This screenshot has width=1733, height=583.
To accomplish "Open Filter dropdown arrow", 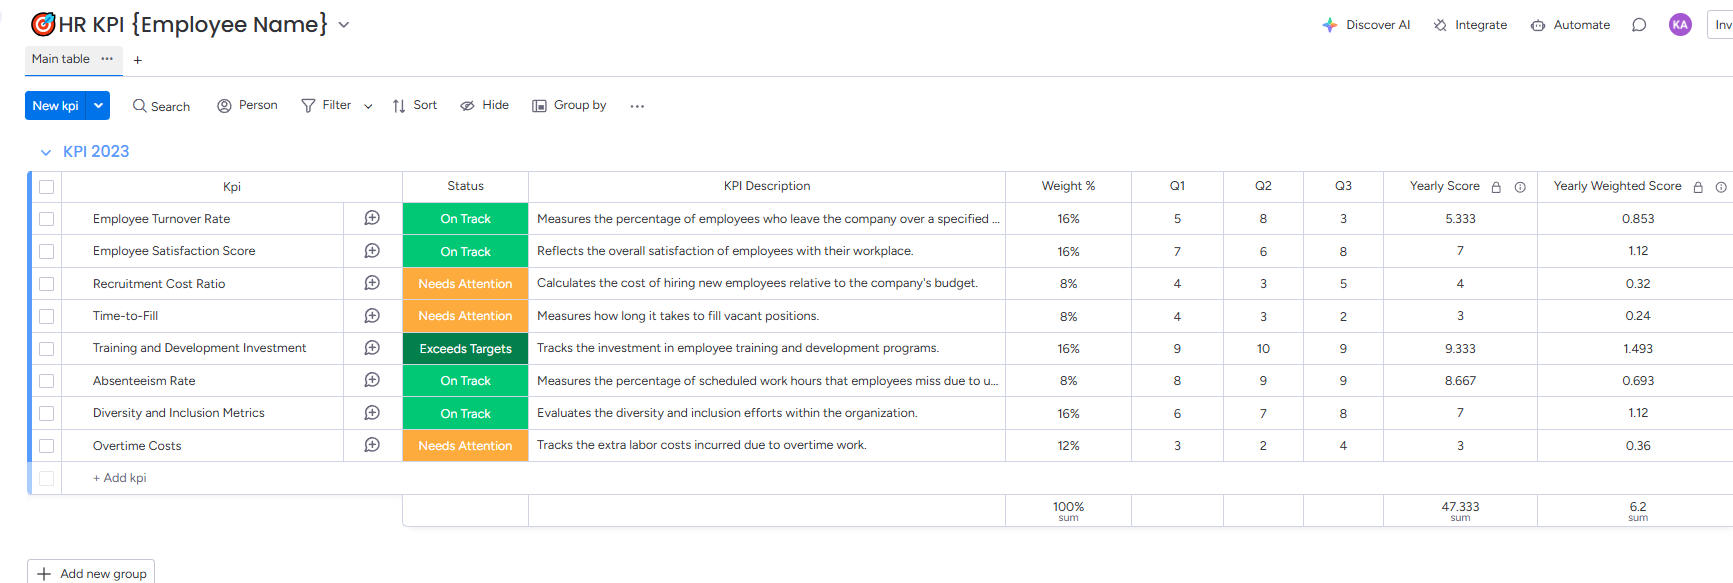I will point(368,106).
